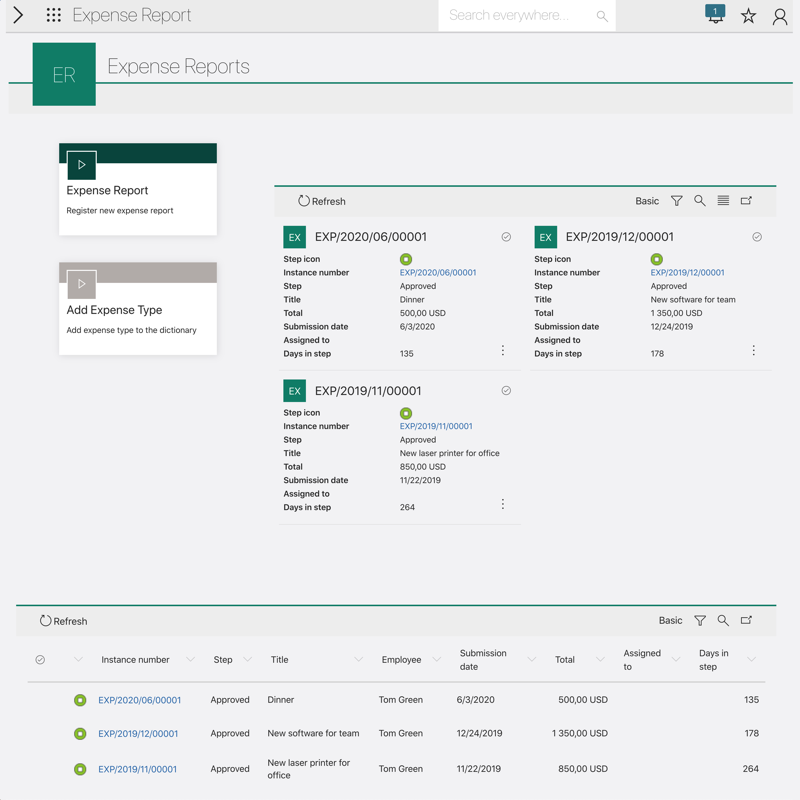The width and height of the screenshot is (800, 800).
Task: Click export icon in bottom table toolbar
Action: tap(746, 621)
